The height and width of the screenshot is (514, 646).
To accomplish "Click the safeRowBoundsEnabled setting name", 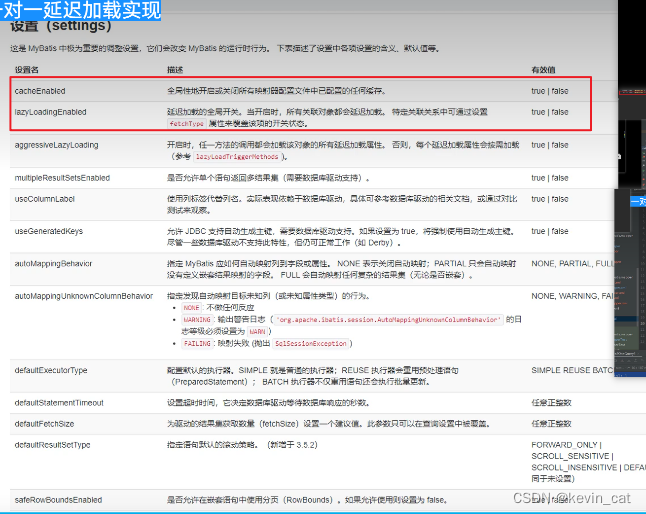I will 59,500.
